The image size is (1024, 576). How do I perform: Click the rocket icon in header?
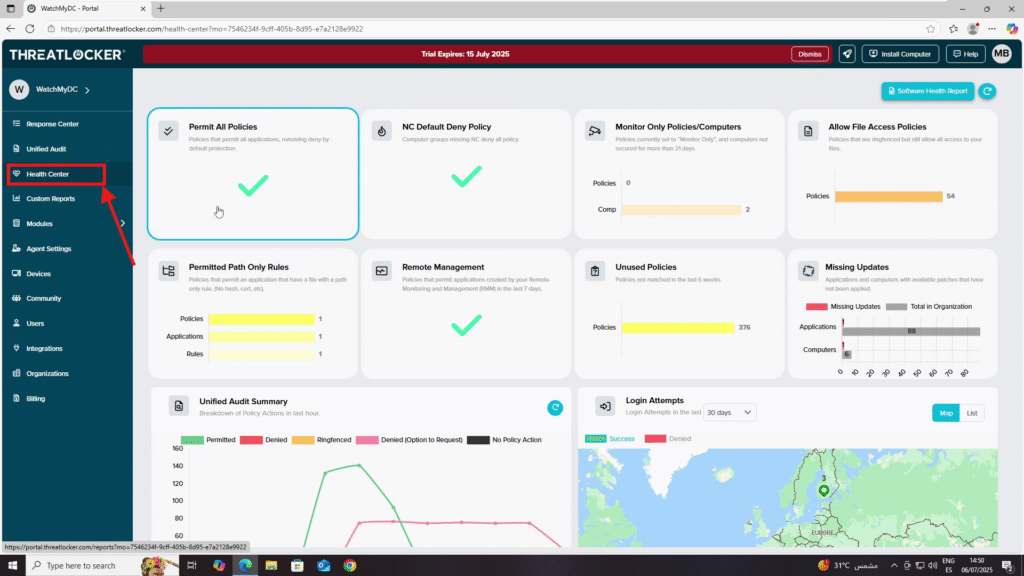(847, 54)
